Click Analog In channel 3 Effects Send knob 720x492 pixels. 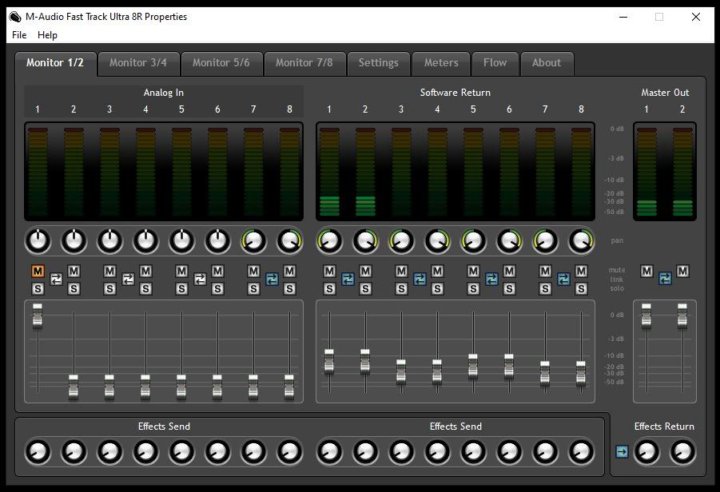point(109,452)
